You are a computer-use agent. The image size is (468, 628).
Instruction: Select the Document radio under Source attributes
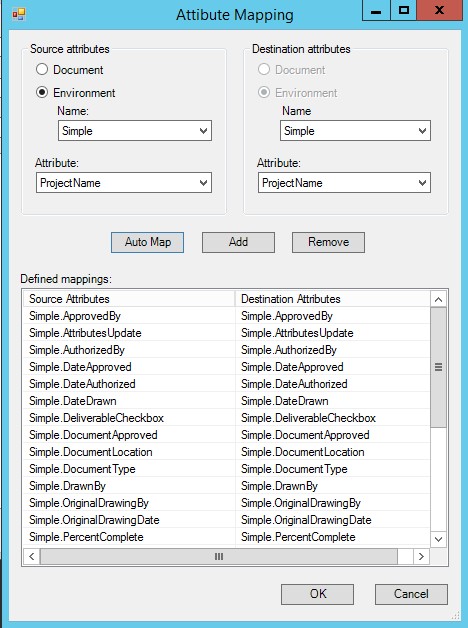(x=42, y=70)
